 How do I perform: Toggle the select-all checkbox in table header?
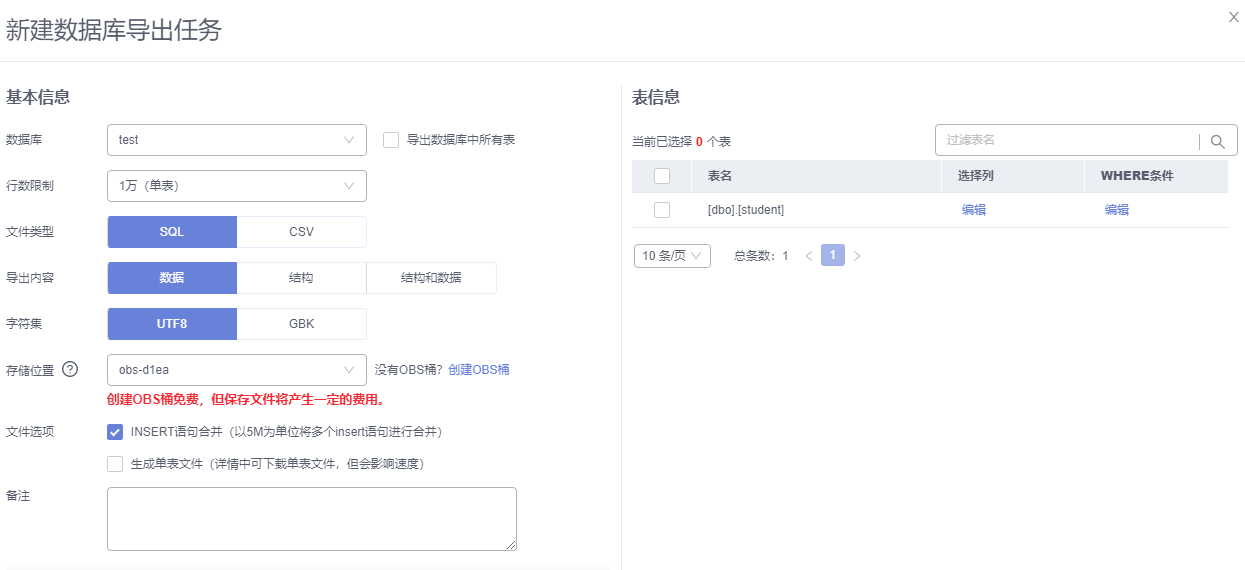(x=662, y=176)
